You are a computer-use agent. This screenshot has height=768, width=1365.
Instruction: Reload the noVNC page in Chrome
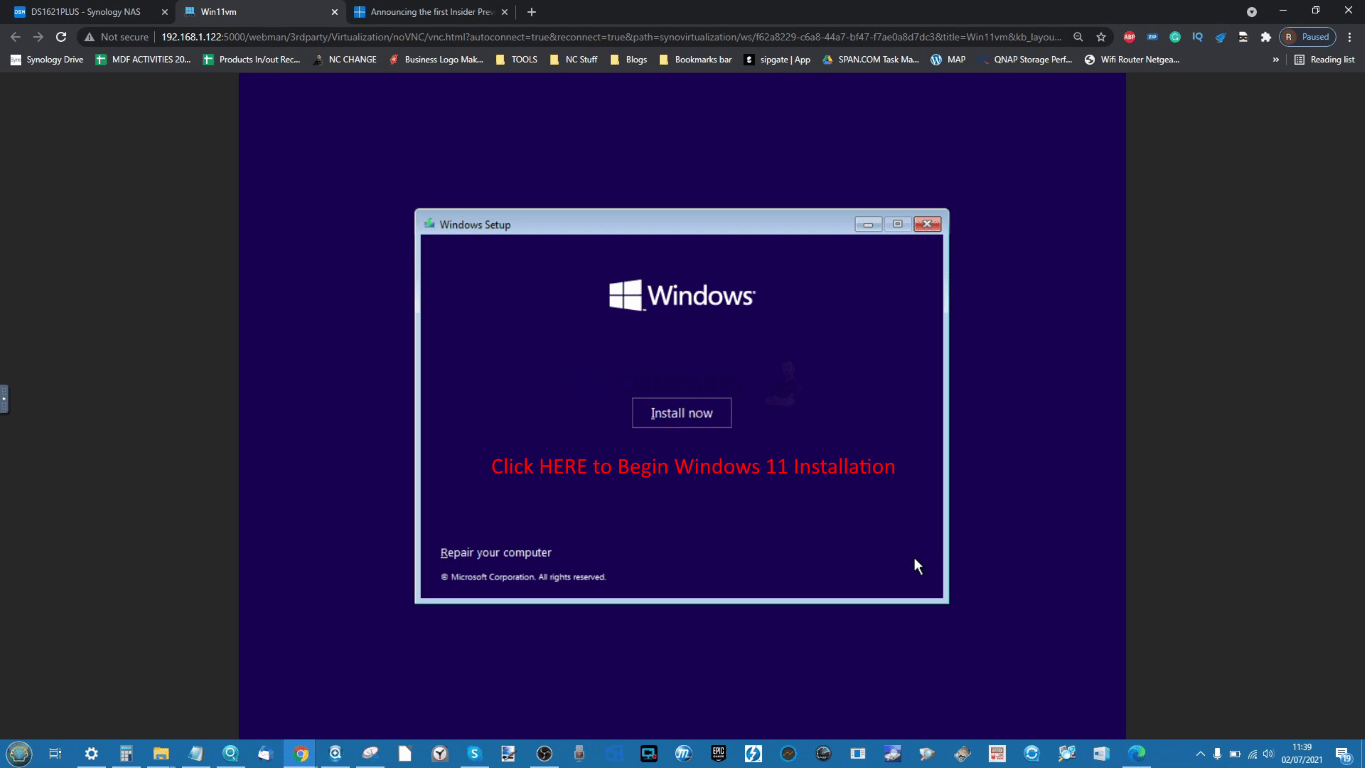61,35
